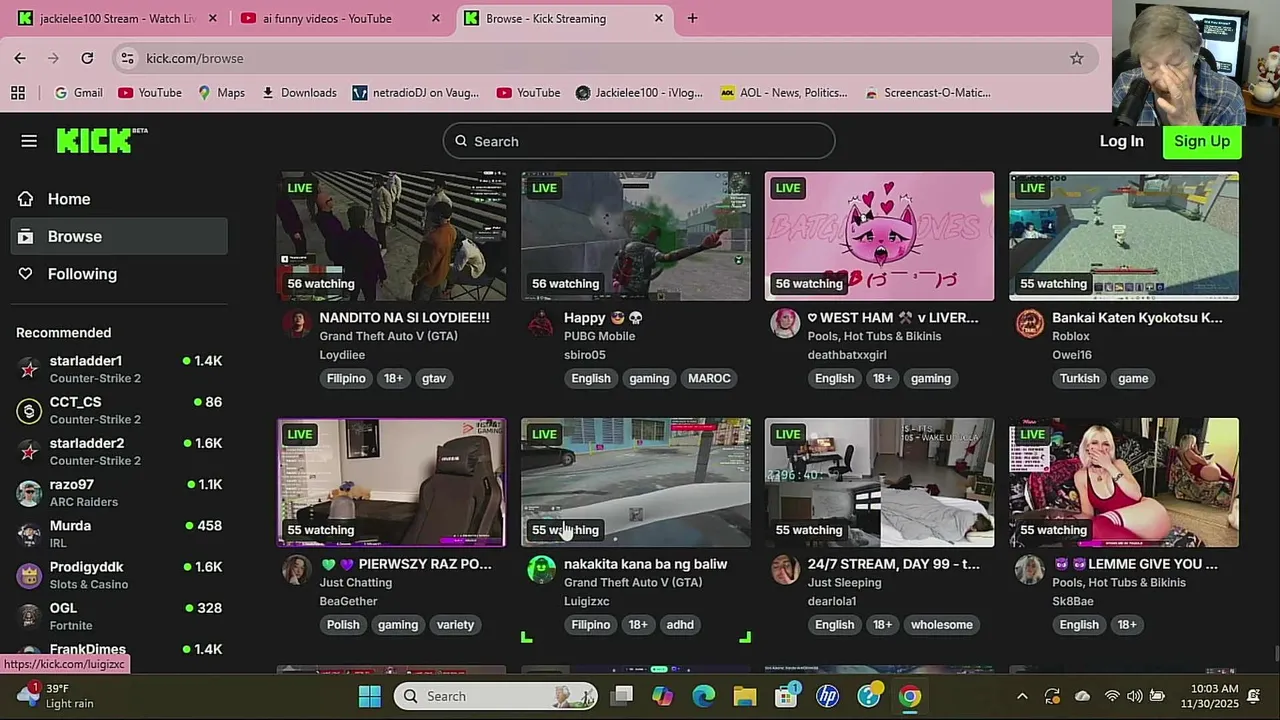Image resolution: width=1280 pixels, height=720 pixels.
Task: Click the wholesome tag under dearlola1
Action: (941, 625)
